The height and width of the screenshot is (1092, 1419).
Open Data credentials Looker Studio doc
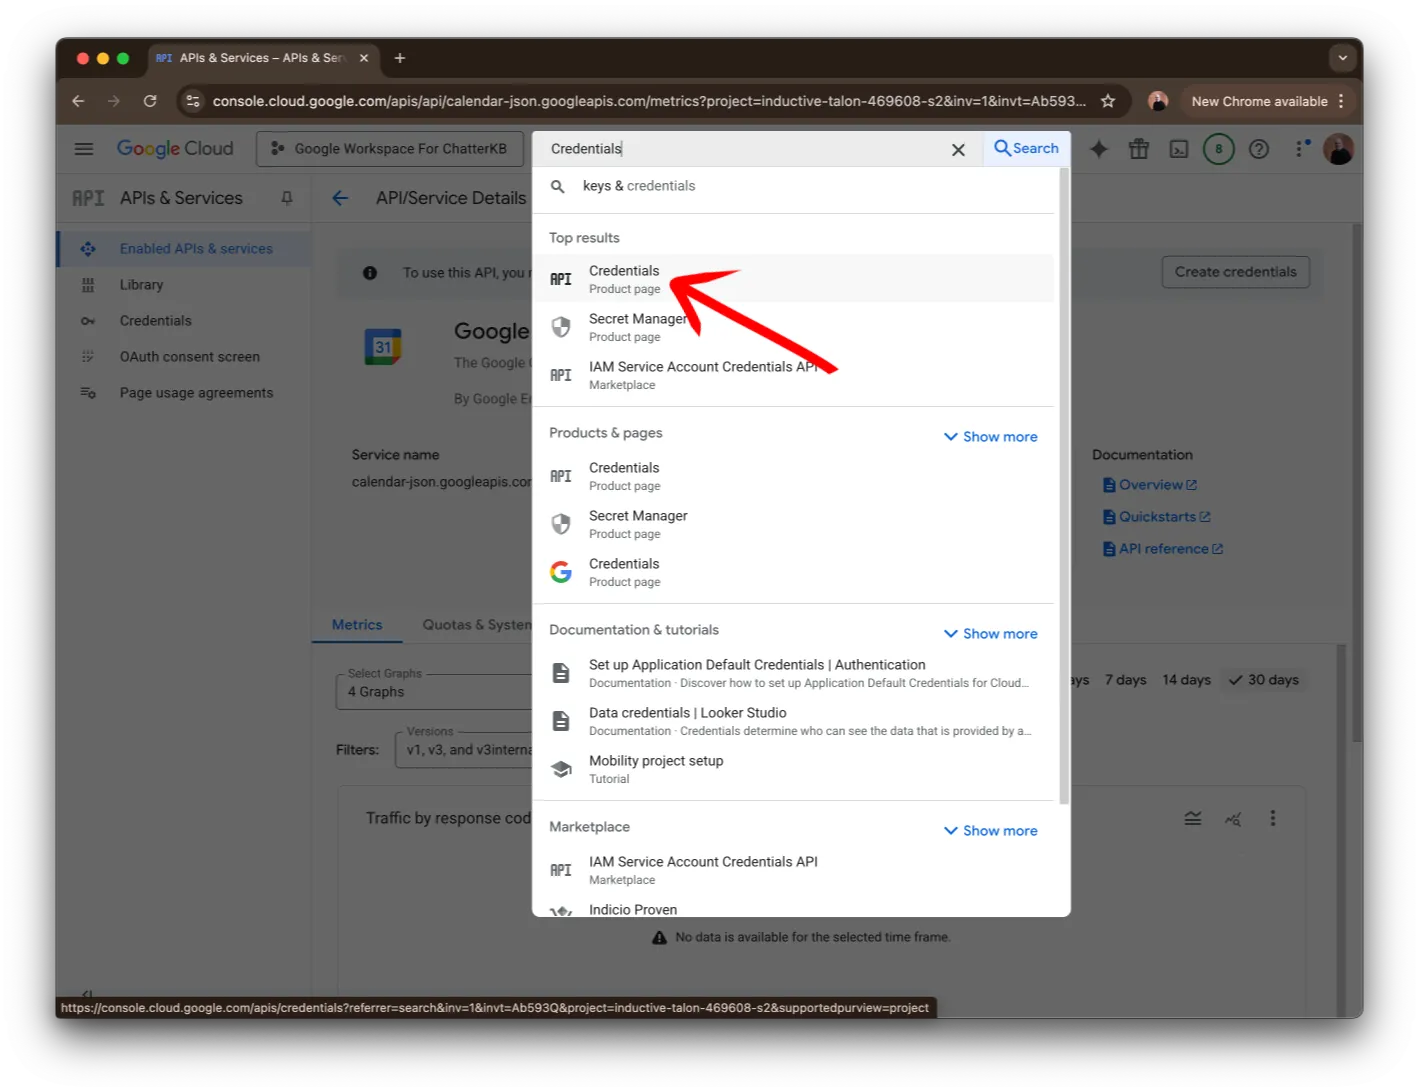click(x=794, y=721)
